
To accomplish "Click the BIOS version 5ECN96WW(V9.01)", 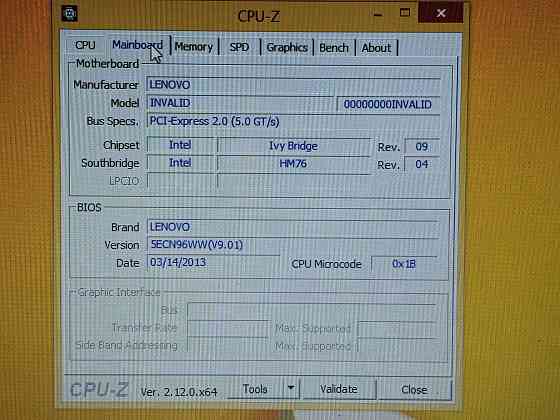I will pos(293,245).
